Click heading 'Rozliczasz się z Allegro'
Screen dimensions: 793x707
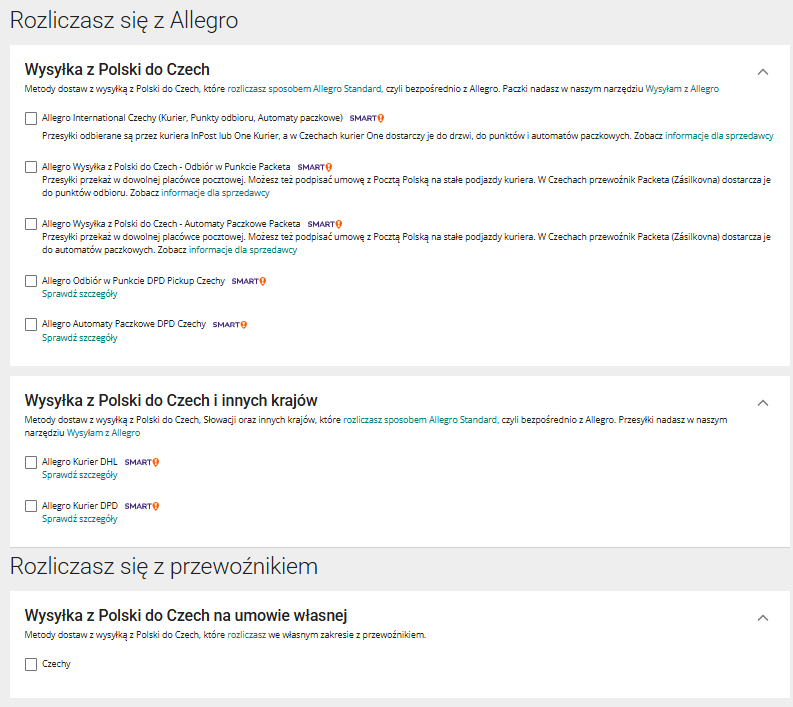coord(124,21)
